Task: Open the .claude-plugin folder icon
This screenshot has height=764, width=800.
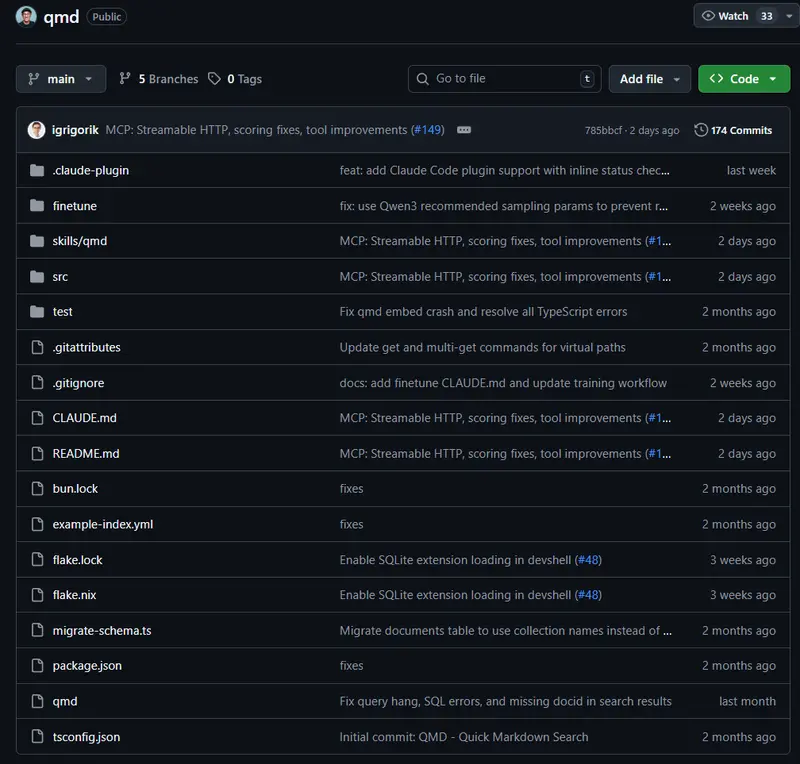Action: (x=38, y=171)
